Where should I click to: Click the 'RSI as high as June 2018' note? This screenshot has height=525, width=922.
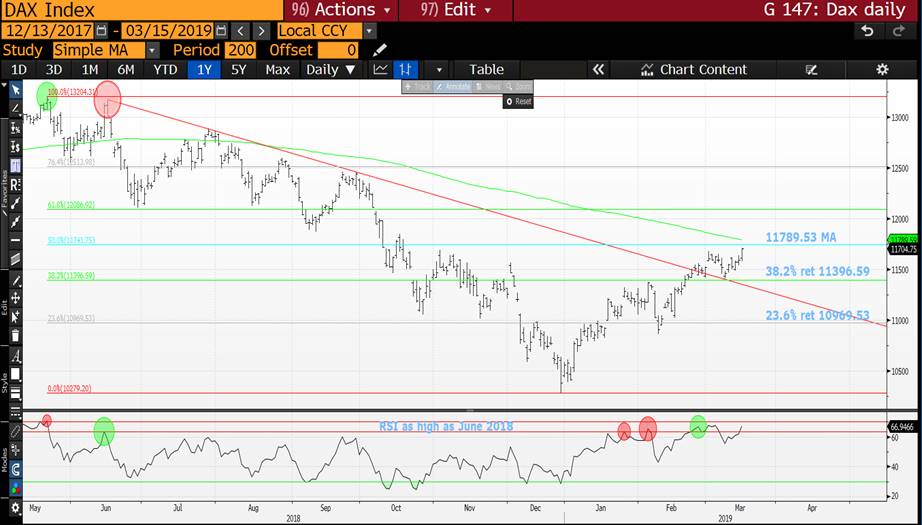click(446, 426)
